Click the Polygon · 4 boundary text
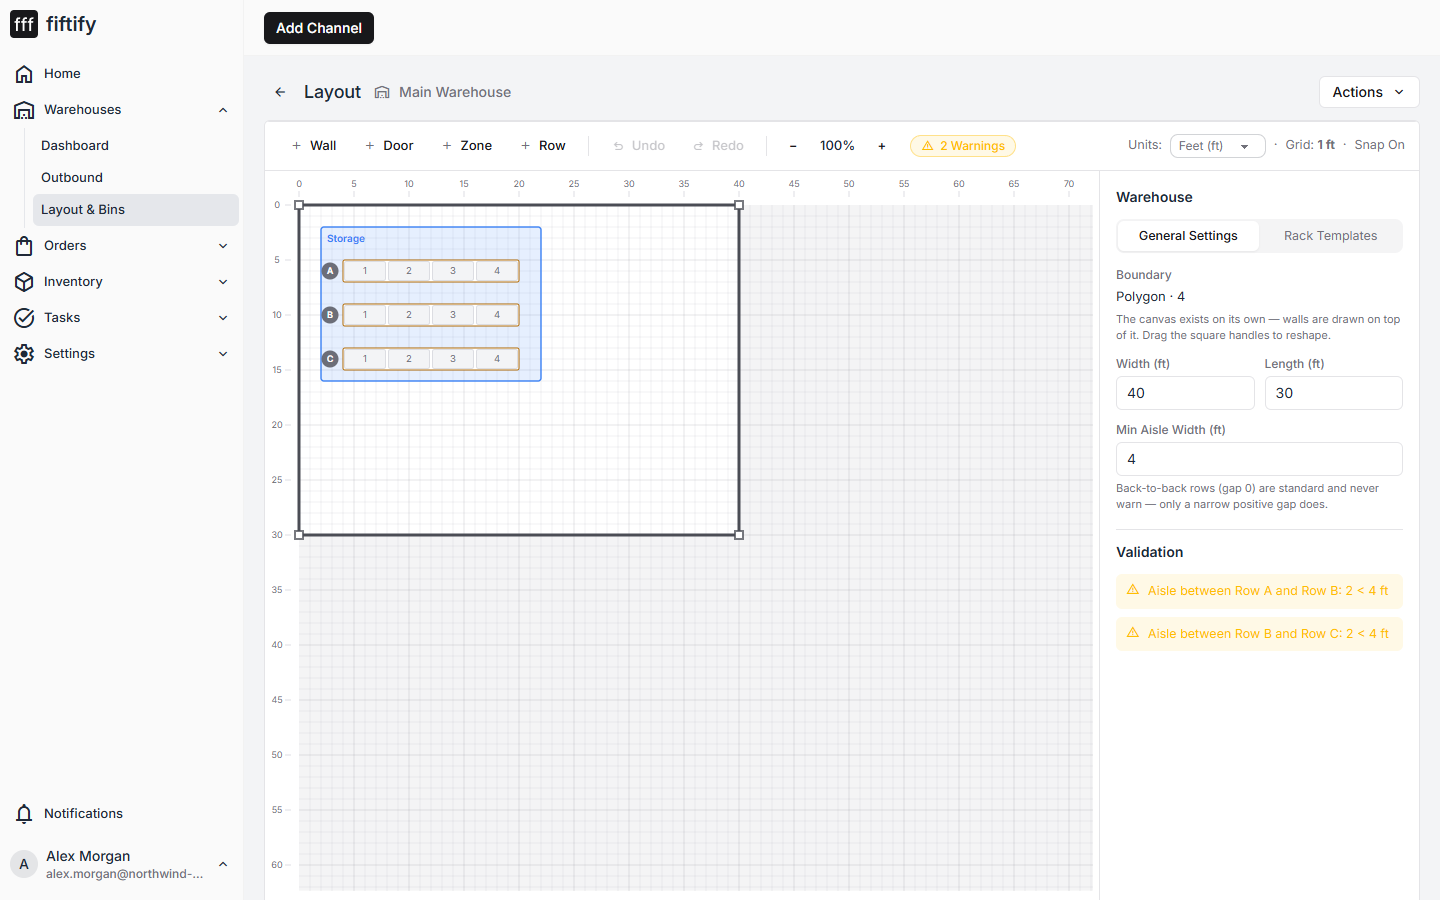1440x900 pixels. (1150, 297)
